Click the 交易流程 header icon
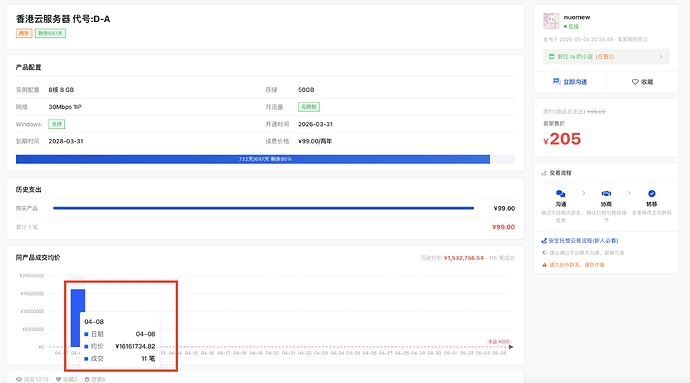 (x=544, y=173)
